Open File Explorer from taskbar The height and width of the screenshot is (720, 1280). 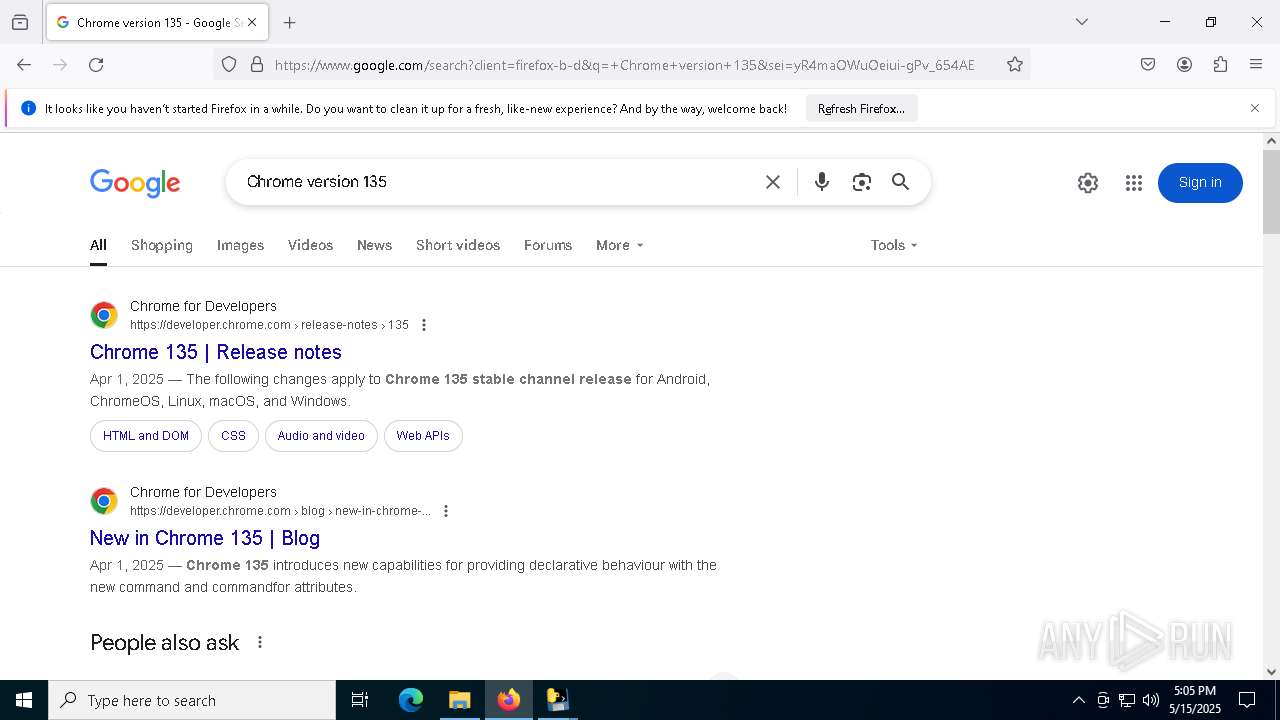(x=459, y=700)
